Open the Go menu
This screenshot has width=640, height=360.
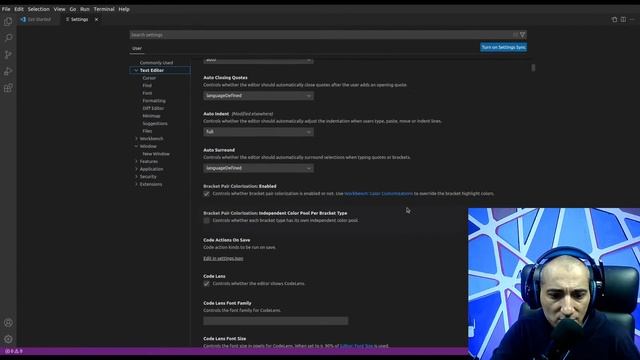click(x=73, y=9)
